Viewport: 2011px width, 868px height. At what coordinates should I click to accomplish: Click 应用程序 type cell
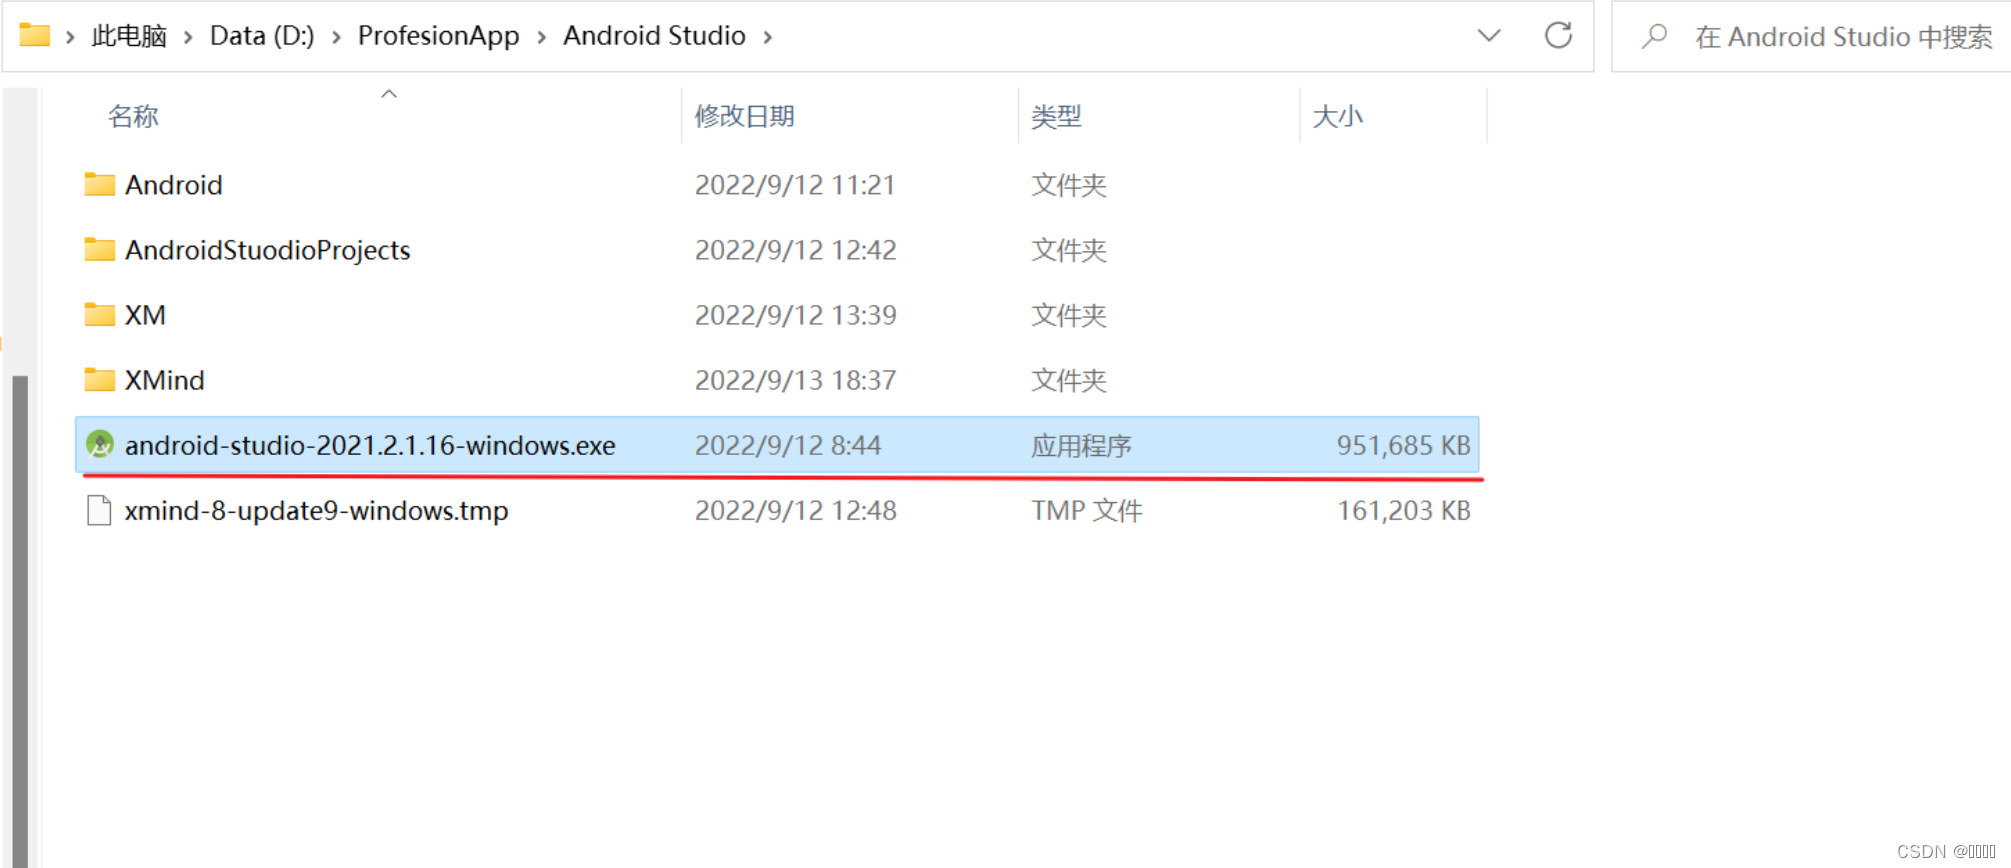point(1081,446)
